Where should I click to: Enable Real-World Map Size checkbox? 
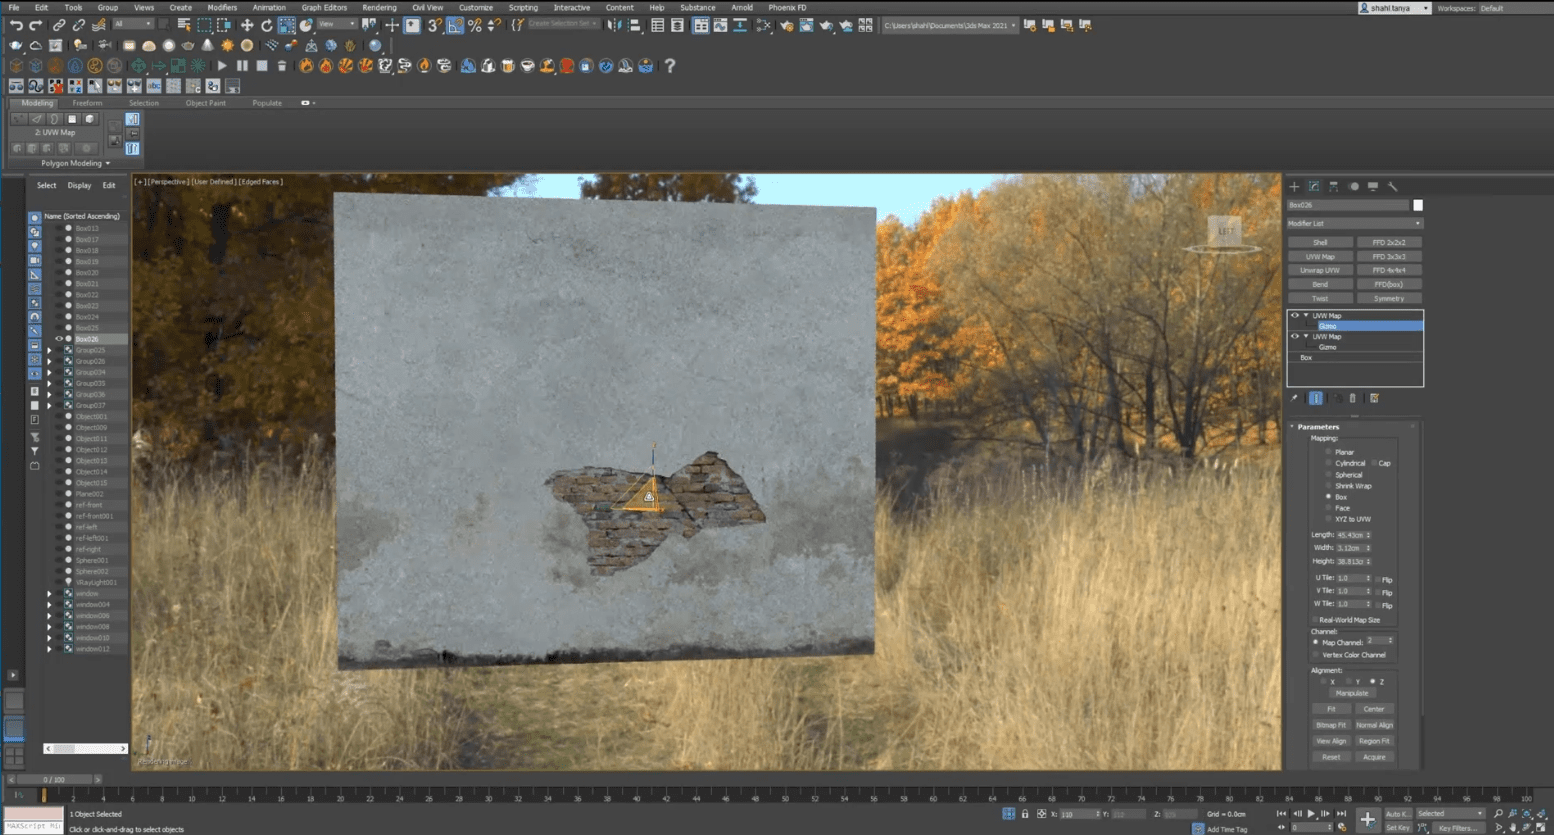click(1315, 620)
